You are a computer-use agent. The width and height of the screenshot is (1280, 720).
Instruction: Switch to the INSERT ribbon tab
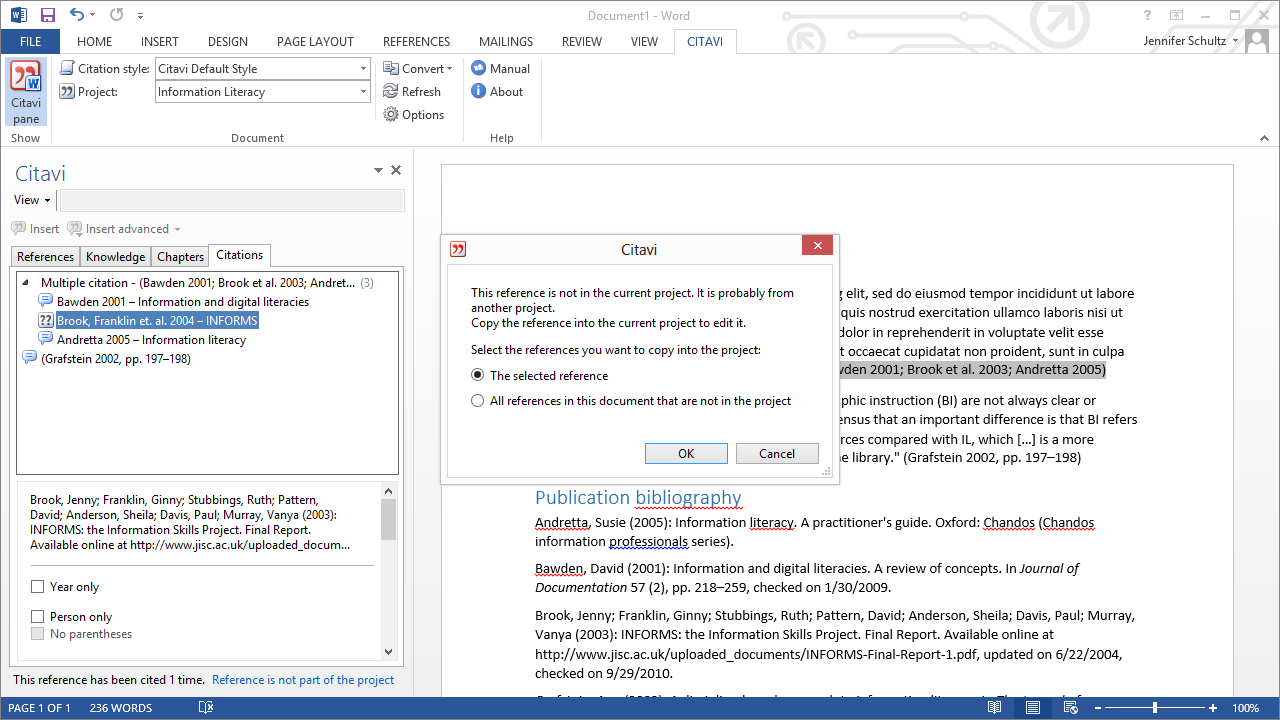coord(160,41)
